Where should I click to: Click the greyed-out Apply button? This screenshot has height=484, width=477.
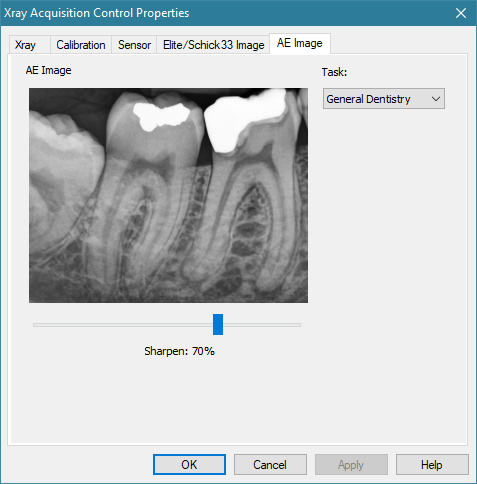(x=351, y=464)
